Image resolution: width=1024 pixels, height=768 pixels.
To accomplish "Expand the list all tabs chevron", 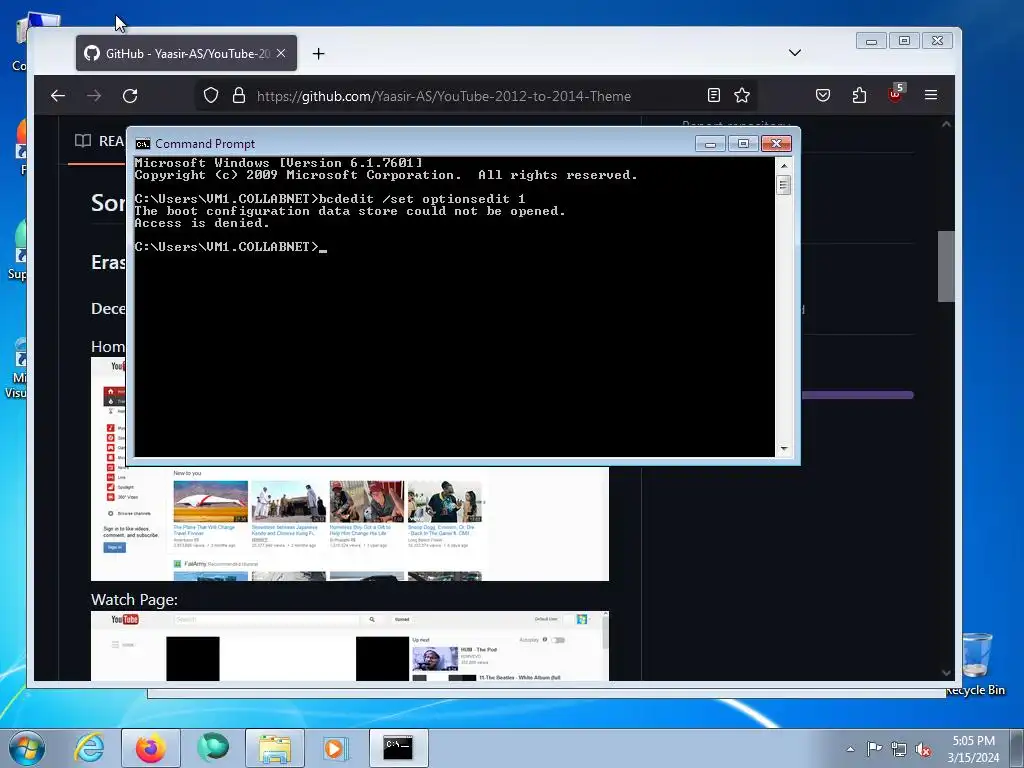I will point(795,53).
